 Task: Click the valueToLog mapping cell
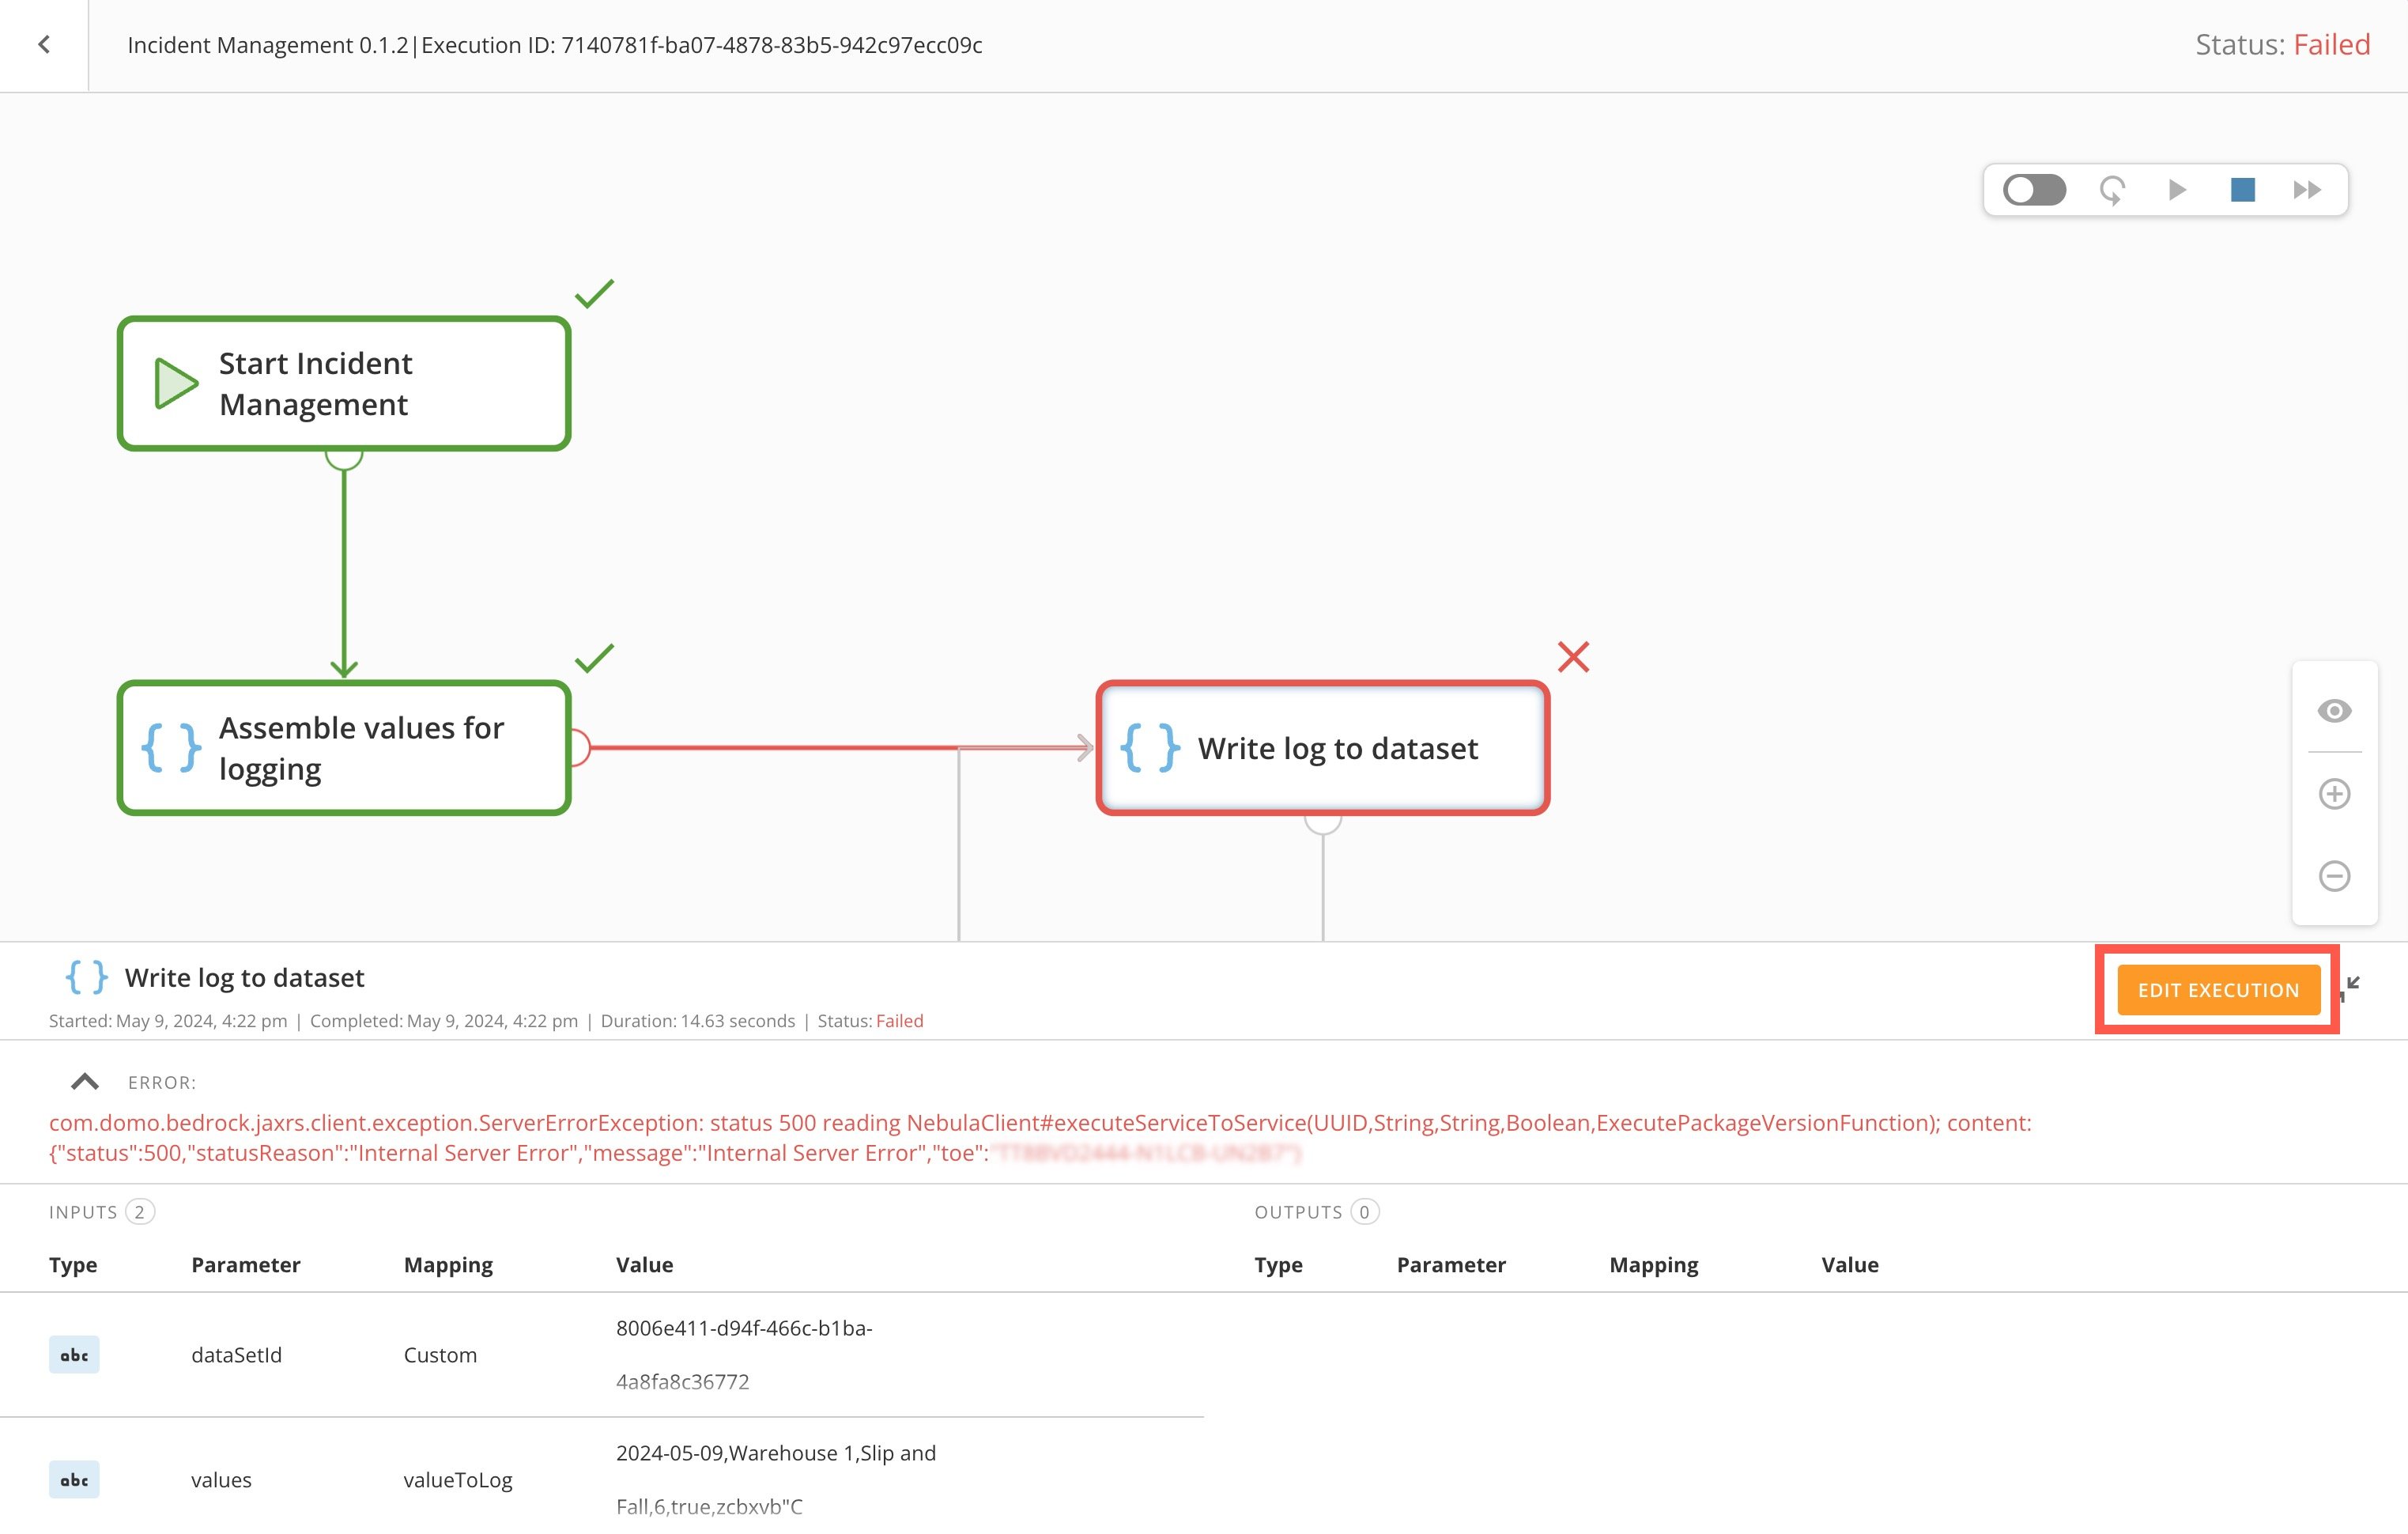click(458, 1480)
